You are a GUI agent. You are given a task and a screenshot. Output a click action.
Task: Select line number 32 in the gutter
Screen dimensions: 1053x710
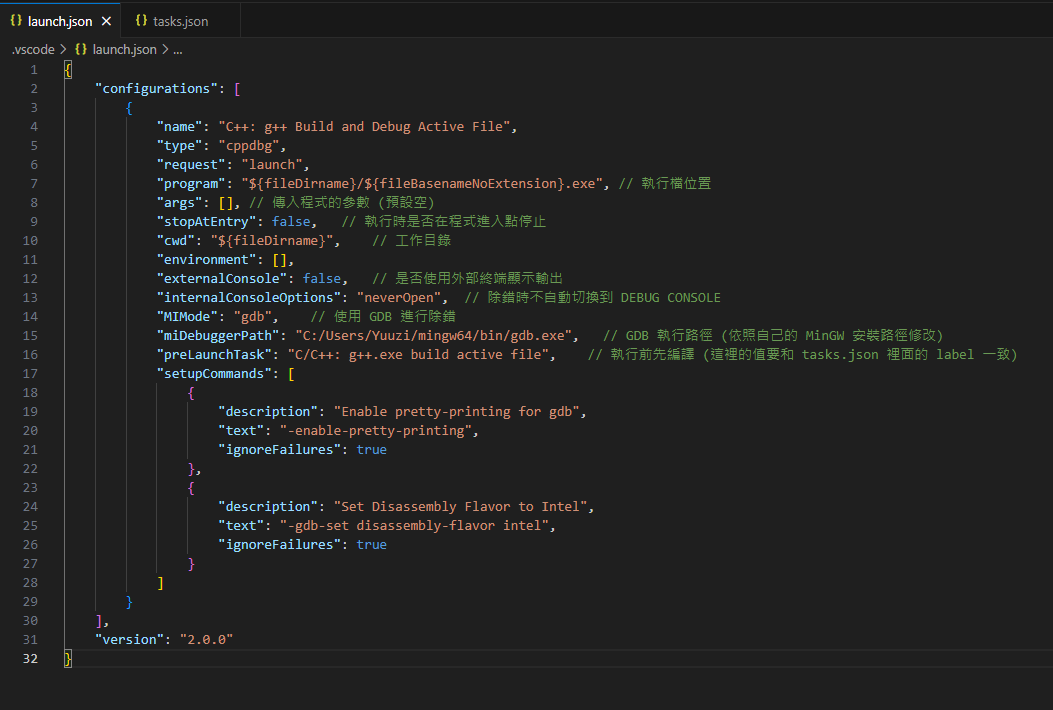pos(30,658)
